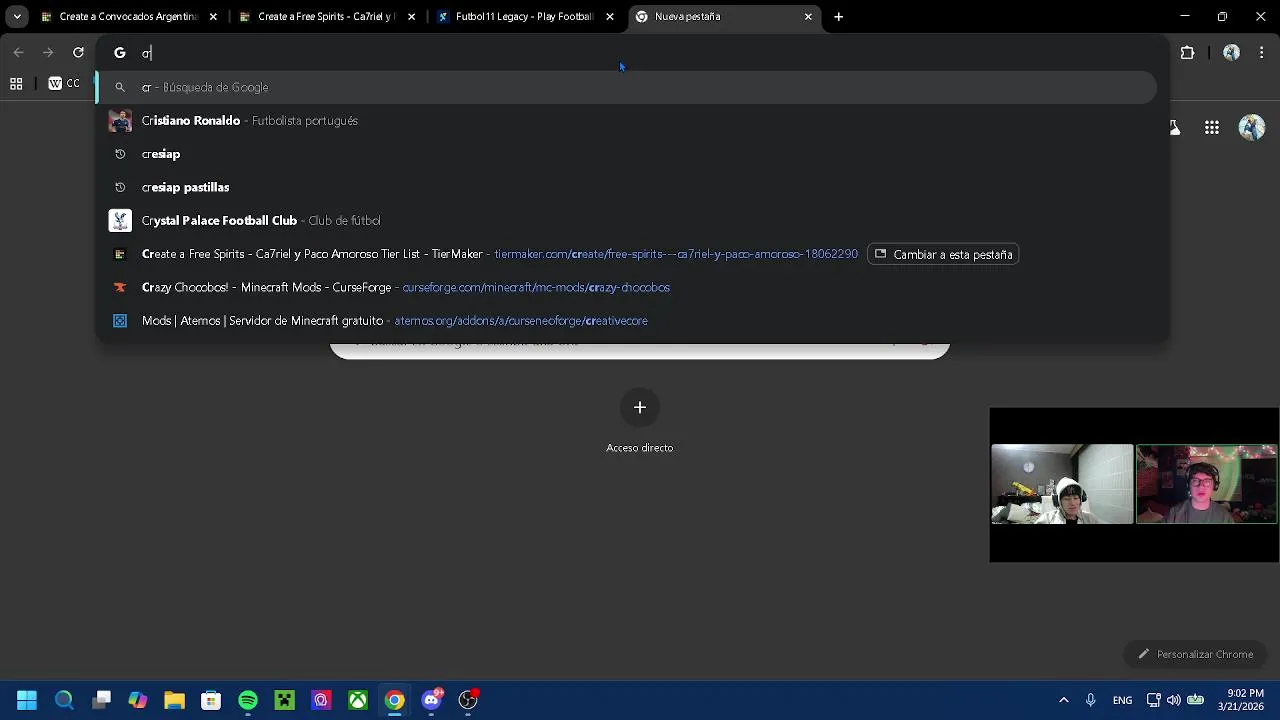Open Chrome extensions puzzle icon
This screenshot has height=720, width=1280.
(1188, 53)
